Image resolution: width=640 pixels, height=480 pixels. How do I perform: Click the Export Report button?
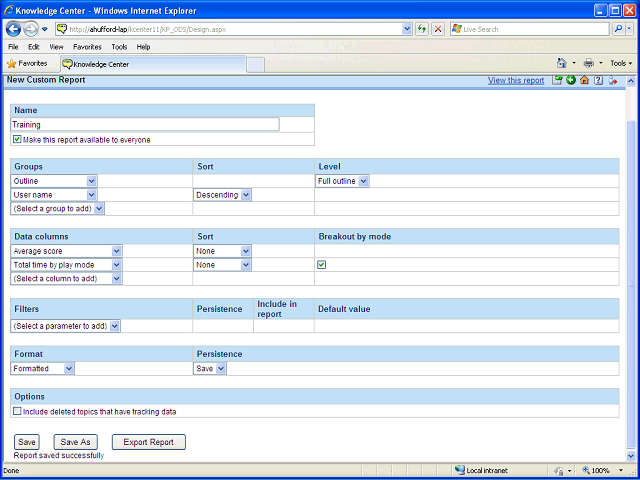149,442
